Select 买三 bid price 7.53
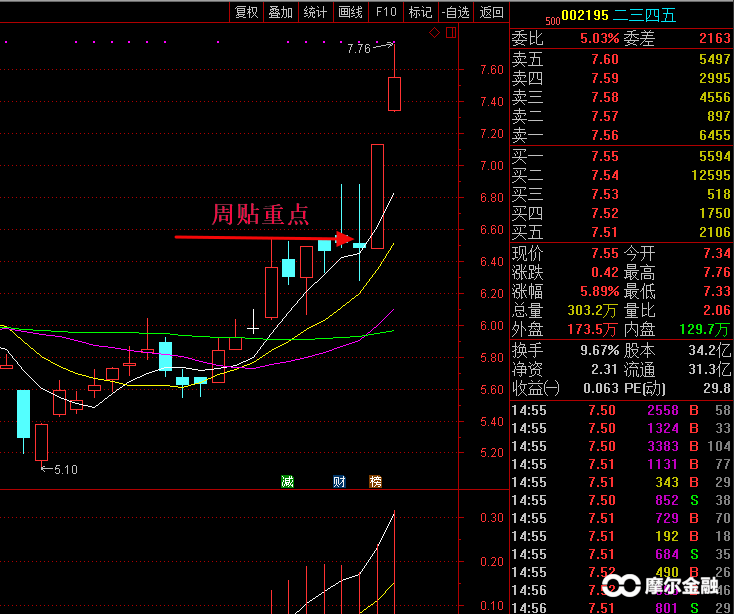 point(605,194)
